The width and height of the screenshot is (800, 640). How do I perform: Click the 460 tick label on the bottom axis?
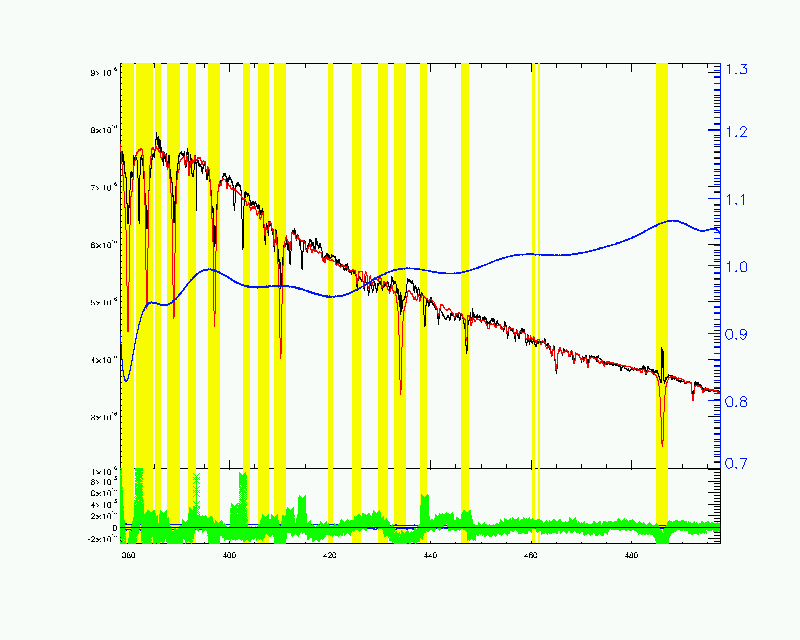point(531,555)
